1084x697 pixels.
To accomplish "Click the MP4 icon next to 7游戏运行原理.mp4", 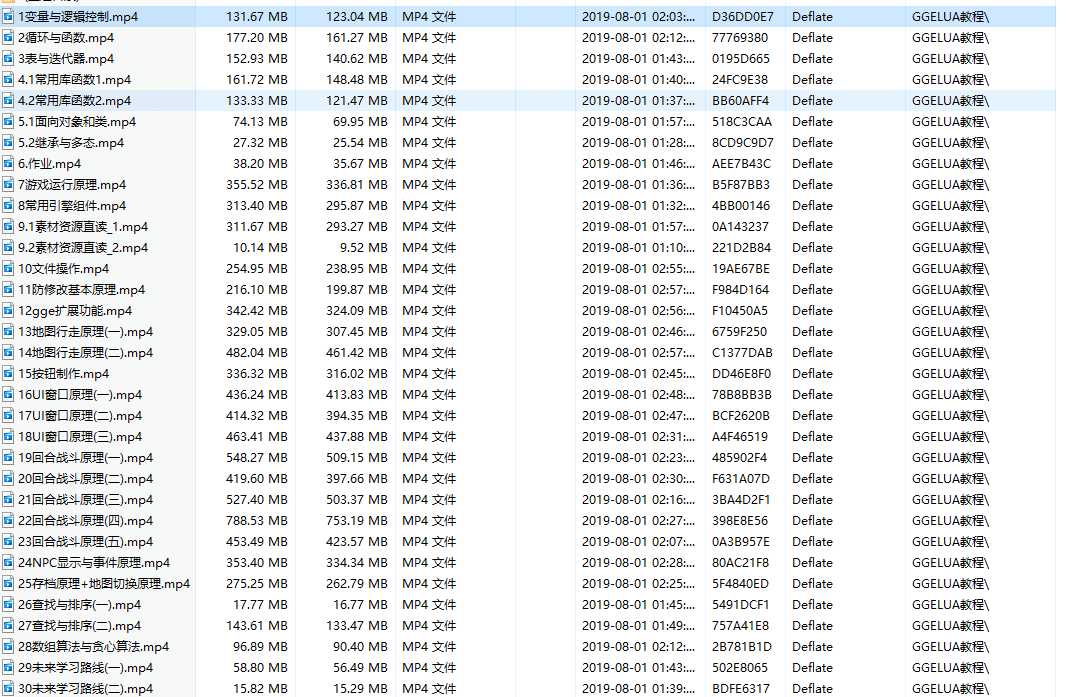I will (8, 184).
